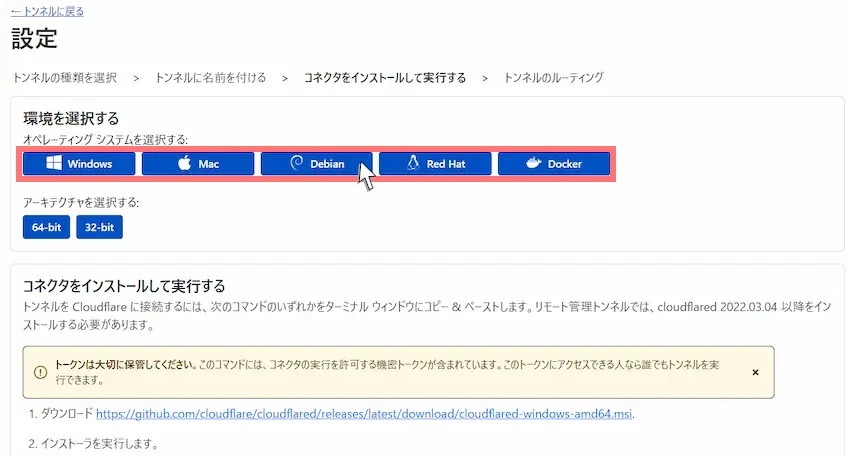The width and height of the screenshot is (850, 456).
Task: Click the Windows logo icon
Action: pyautogui.click(x=54, y=163)
